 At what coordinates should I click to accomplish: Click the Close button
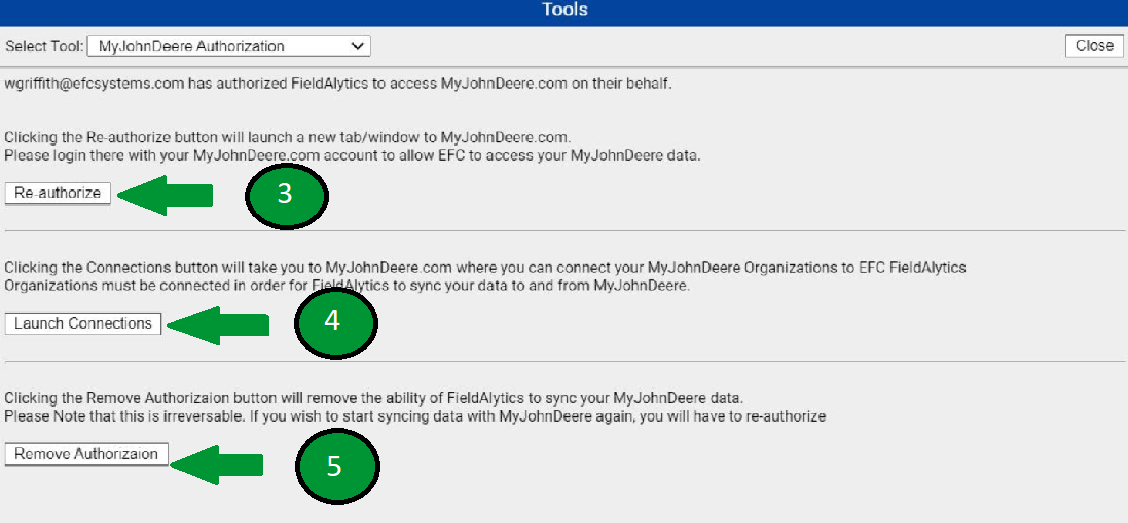point(1094,46)
